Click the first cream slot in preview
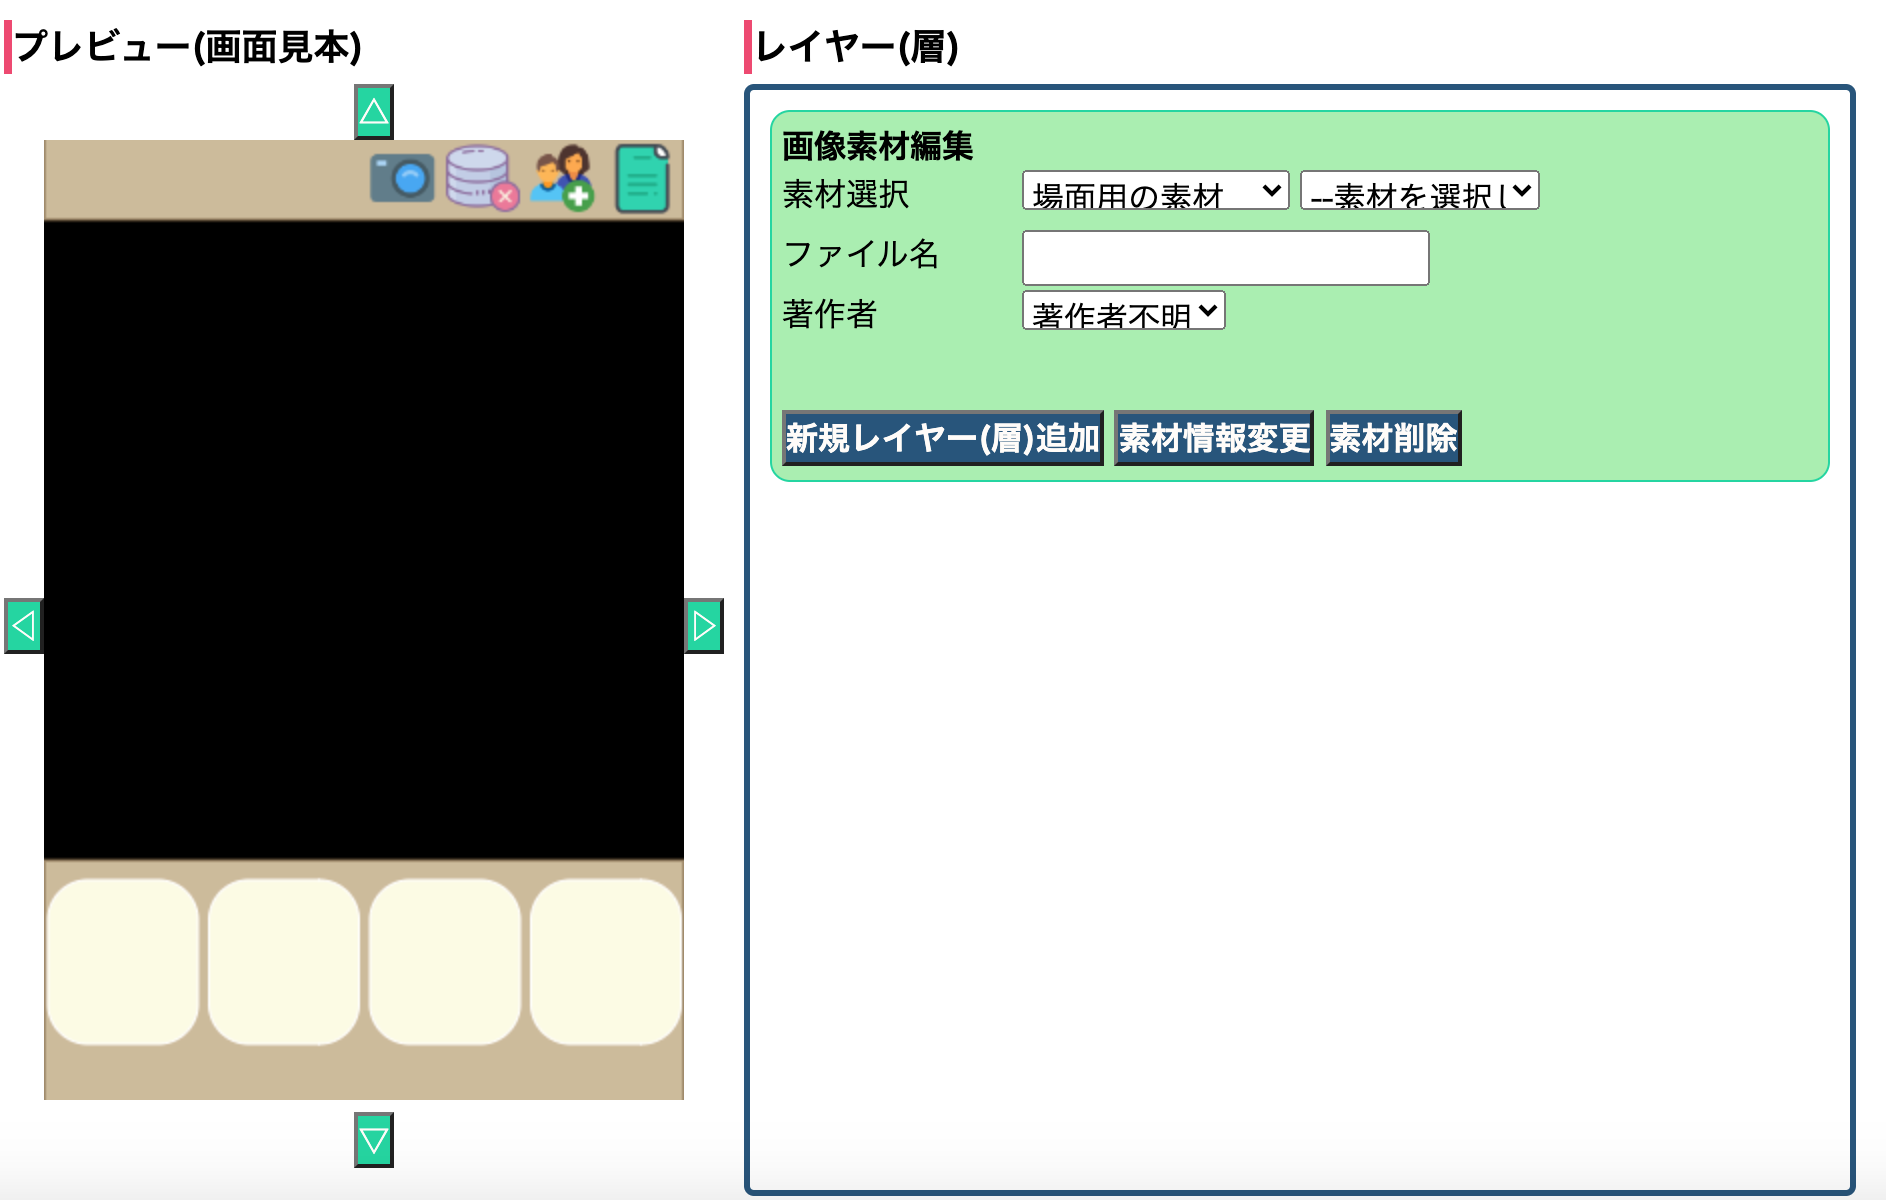The image size is (1886, 1200). click(x=123, y=962)
